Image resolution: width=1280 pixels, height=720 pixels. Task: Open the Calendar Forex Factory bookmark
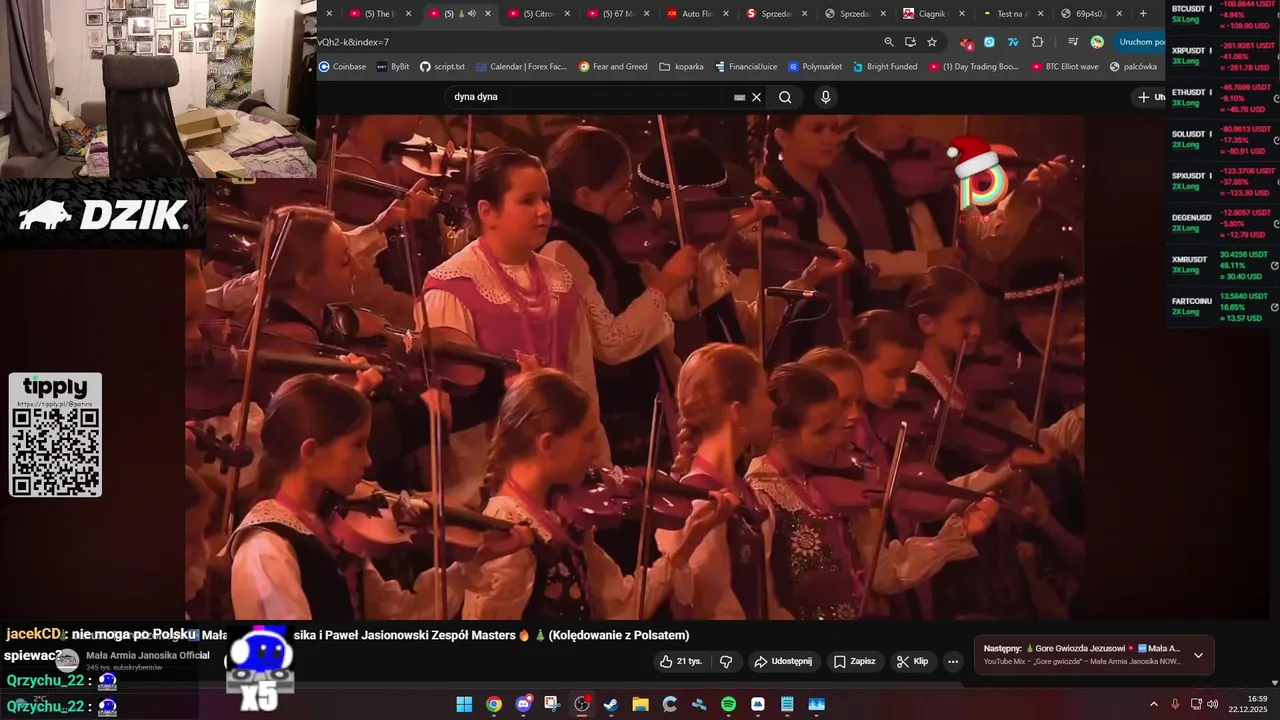click(521, 67)
